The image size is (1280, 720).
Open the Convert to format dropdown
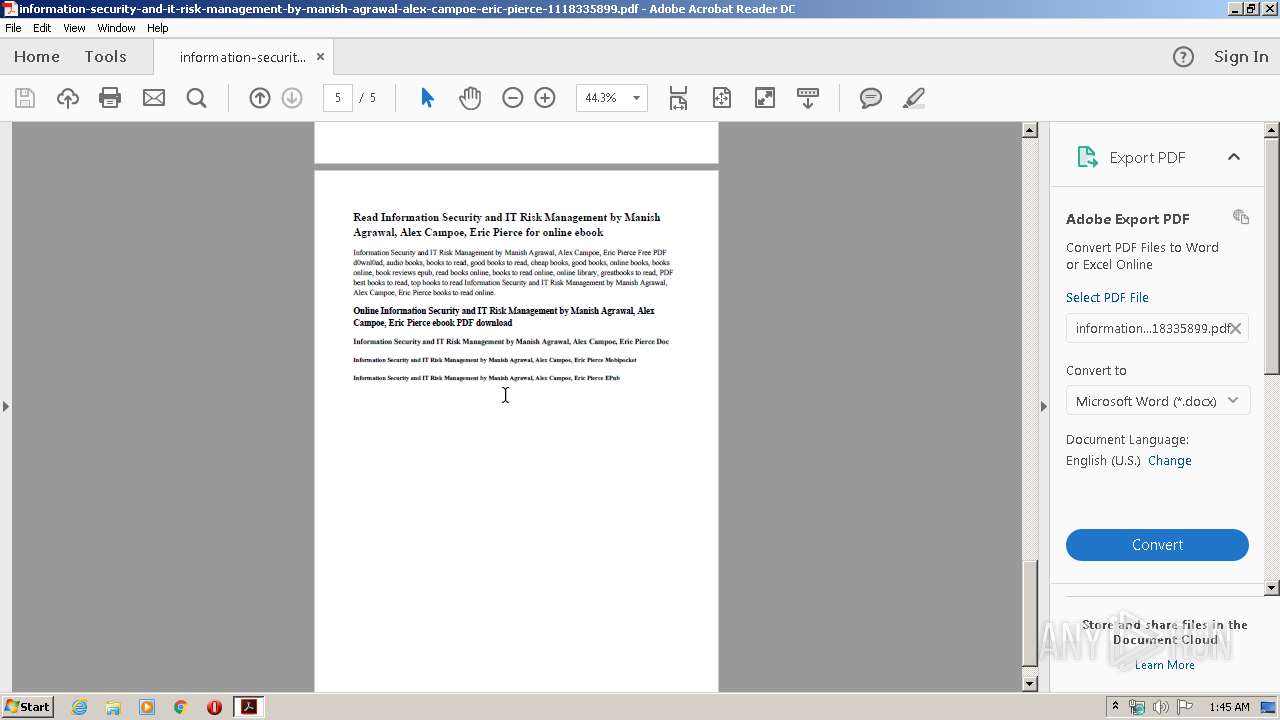pos(1157,401)
